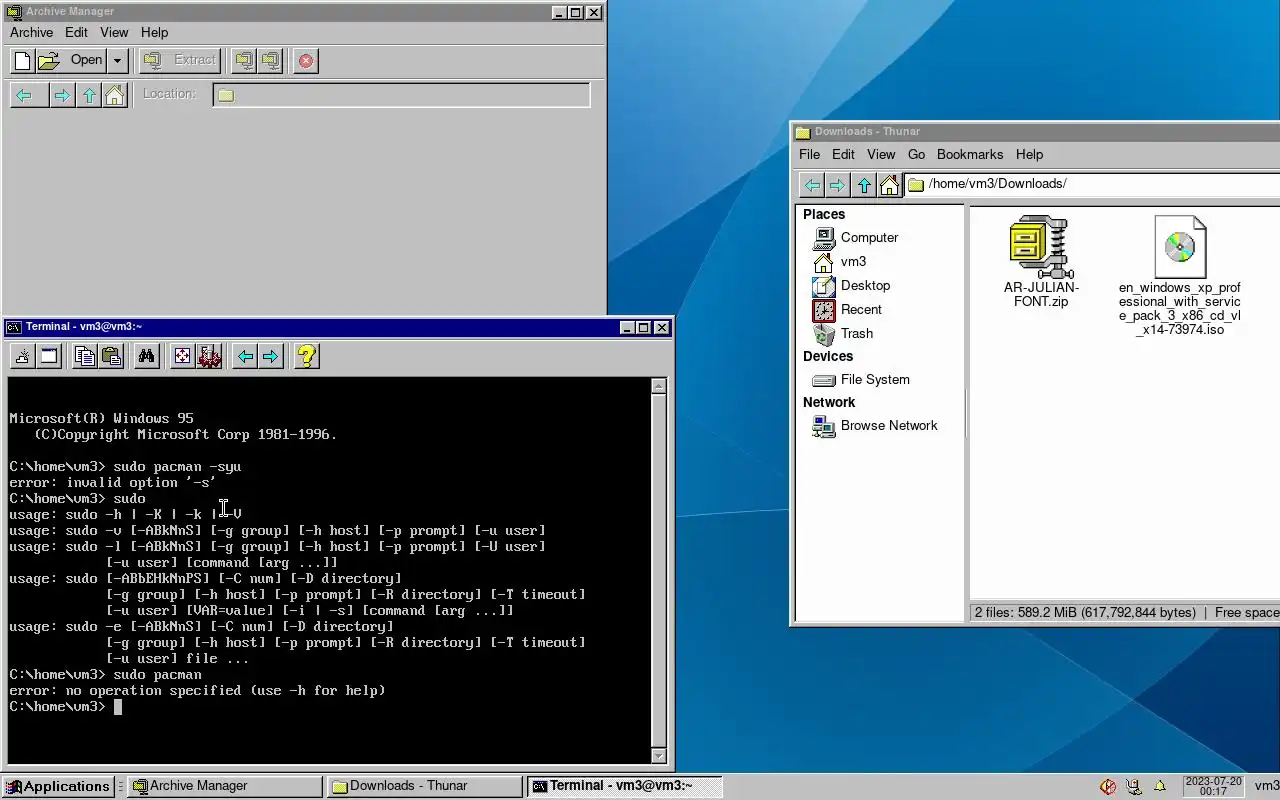1280x800 pixels.
Task: Open Thunar File menu
Action: [x=809, y=154]
